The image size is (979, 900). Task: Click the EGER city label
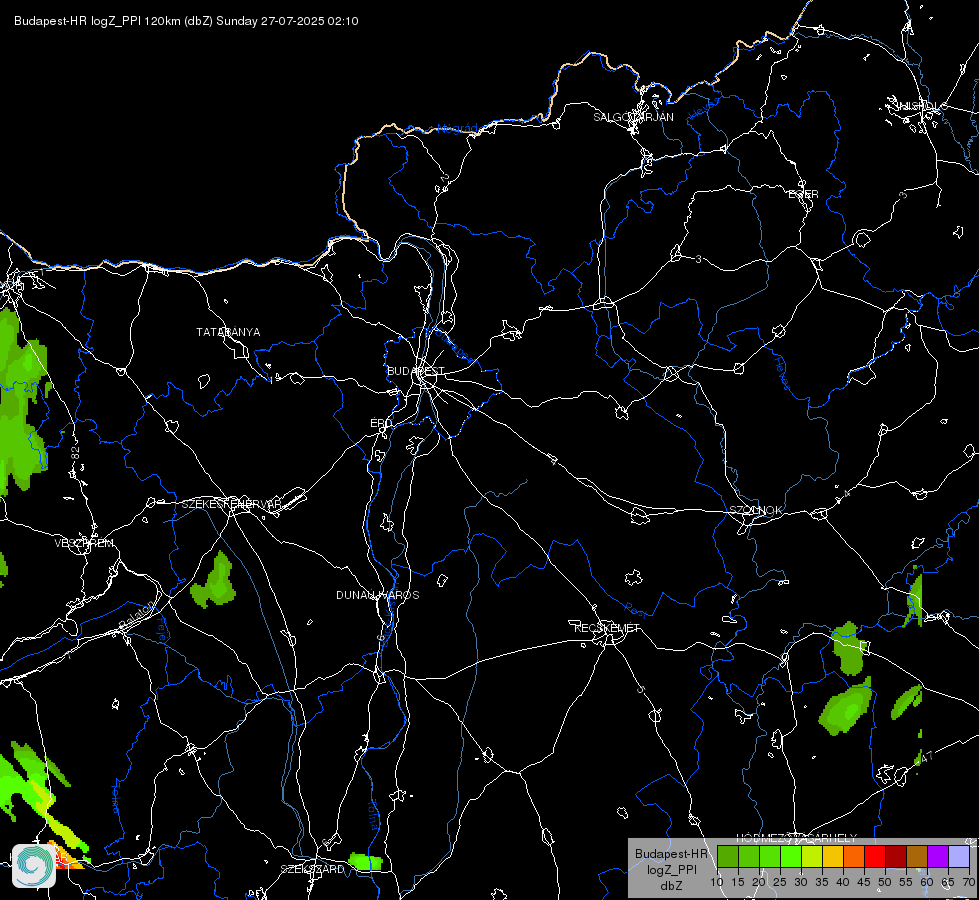[x=803, y=194]
